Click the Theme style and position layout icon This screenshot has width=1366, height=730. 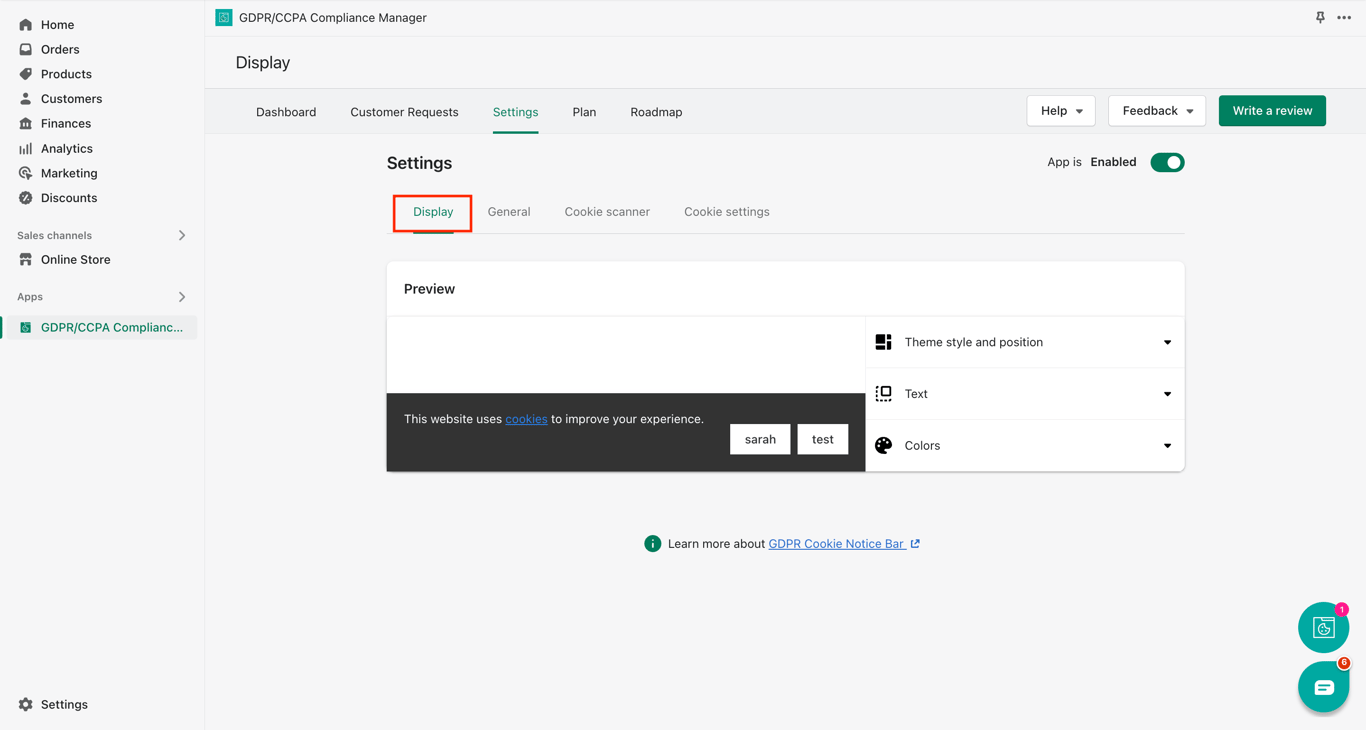click(884, 342)
